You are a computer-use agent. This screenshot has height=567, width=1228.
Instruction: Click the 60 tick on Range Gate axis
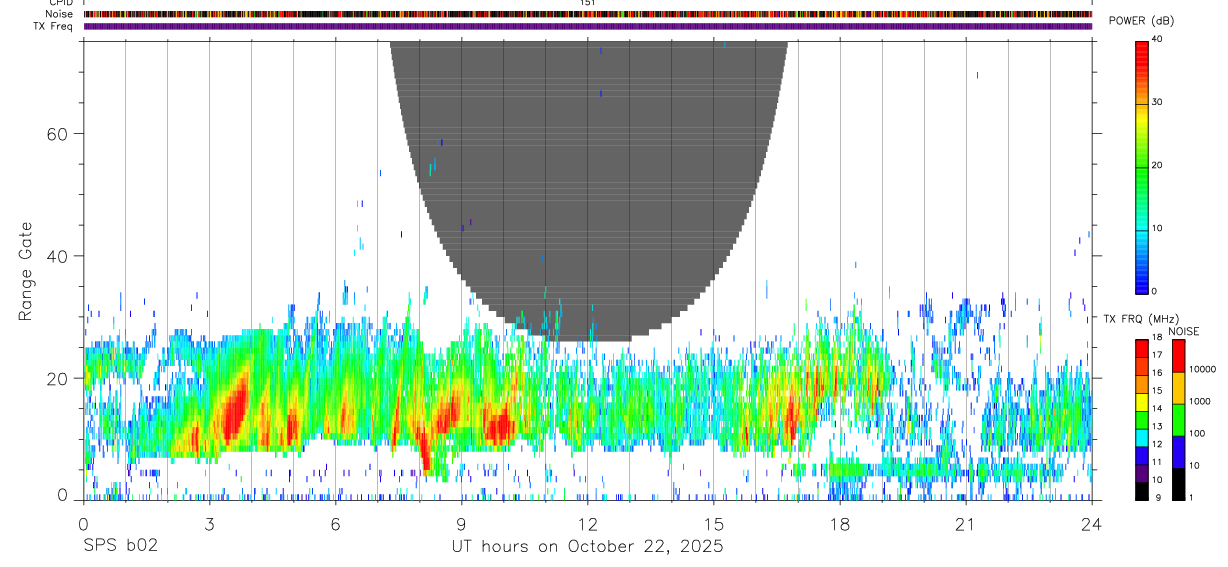[56, 134]
